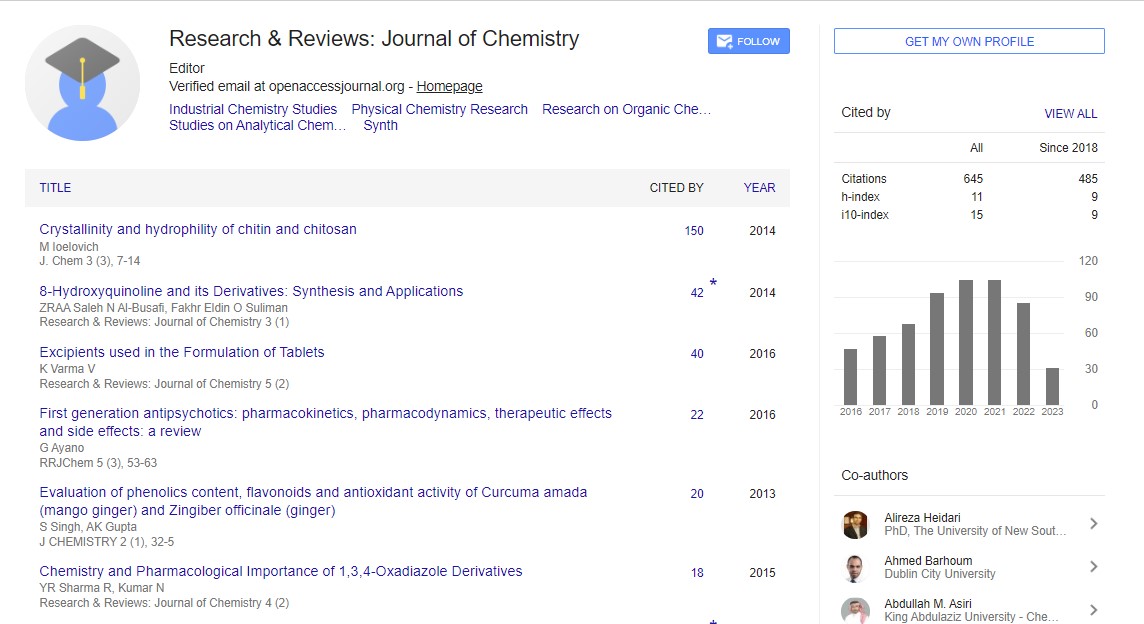Click Ahmed Barhoum's profile photo
Image resolution: width=1144 pixels, height=624 pixels.
855,567
